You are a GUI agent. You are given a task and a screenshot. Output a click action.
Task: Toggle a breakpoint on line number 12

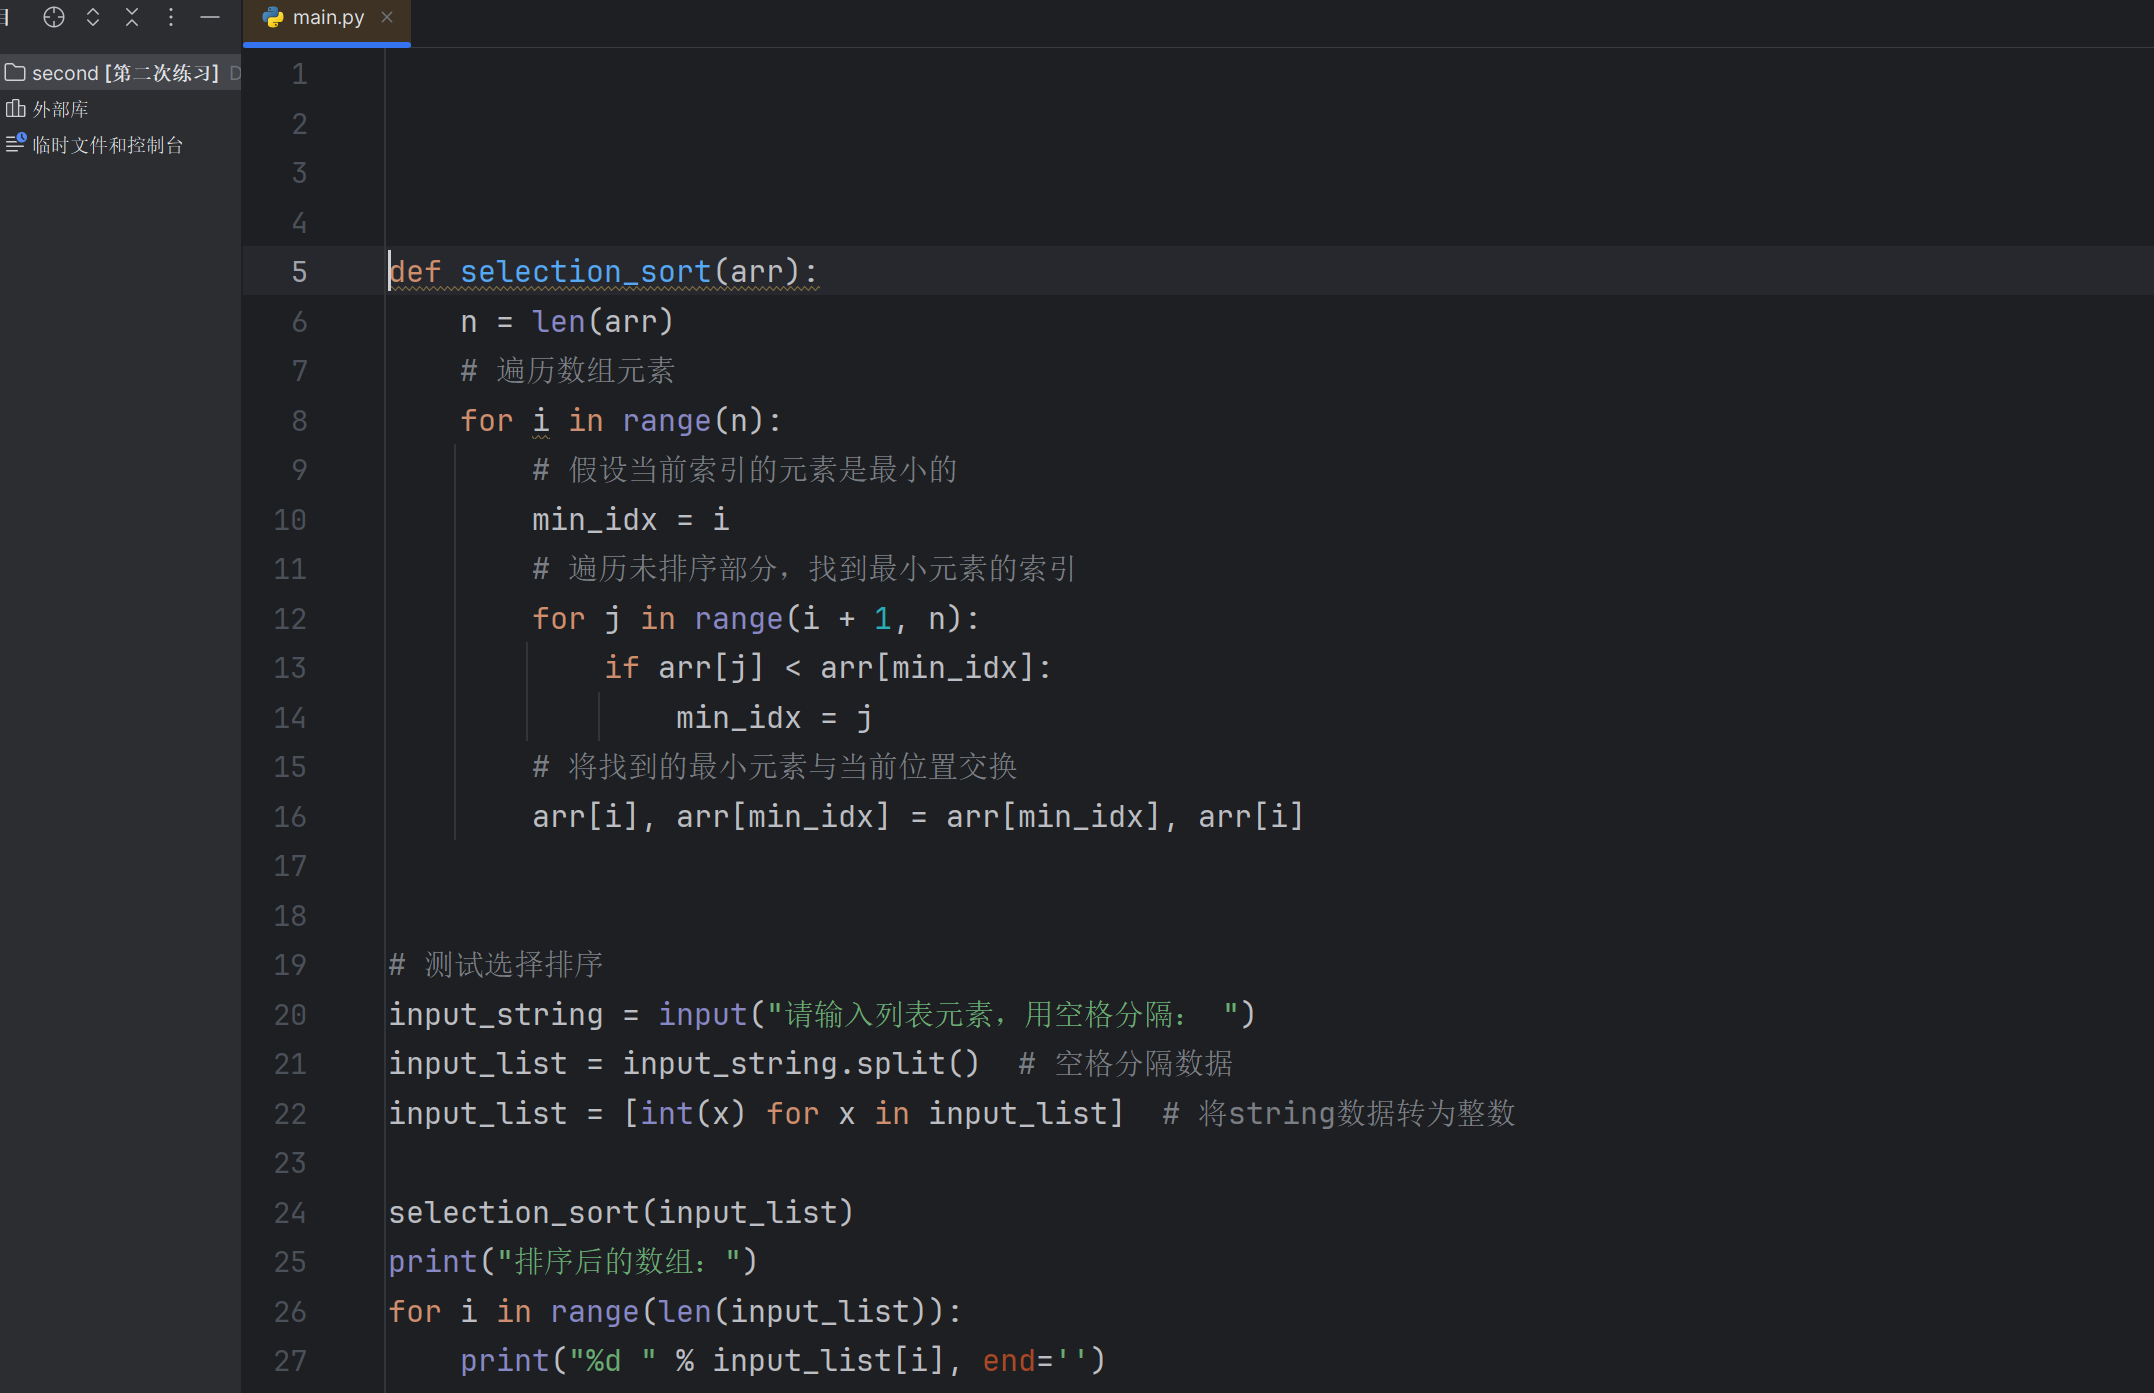point(290,619)
